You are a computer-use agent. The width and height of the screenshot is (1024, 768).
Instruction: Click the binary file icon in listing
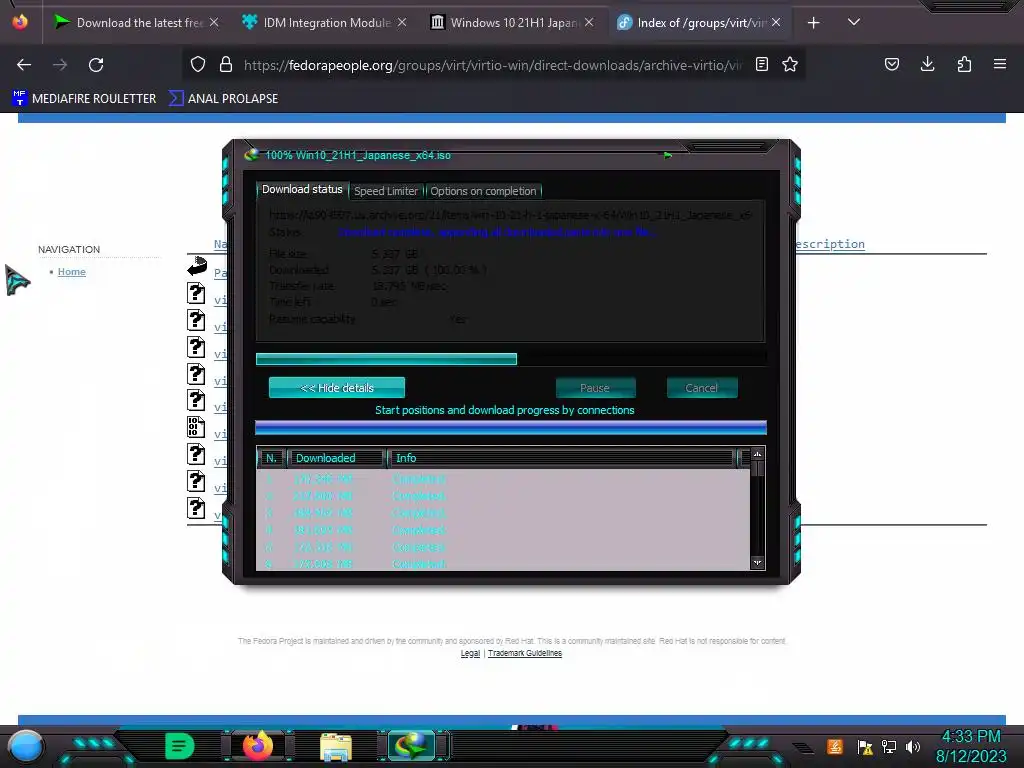(x=196, y=427)
